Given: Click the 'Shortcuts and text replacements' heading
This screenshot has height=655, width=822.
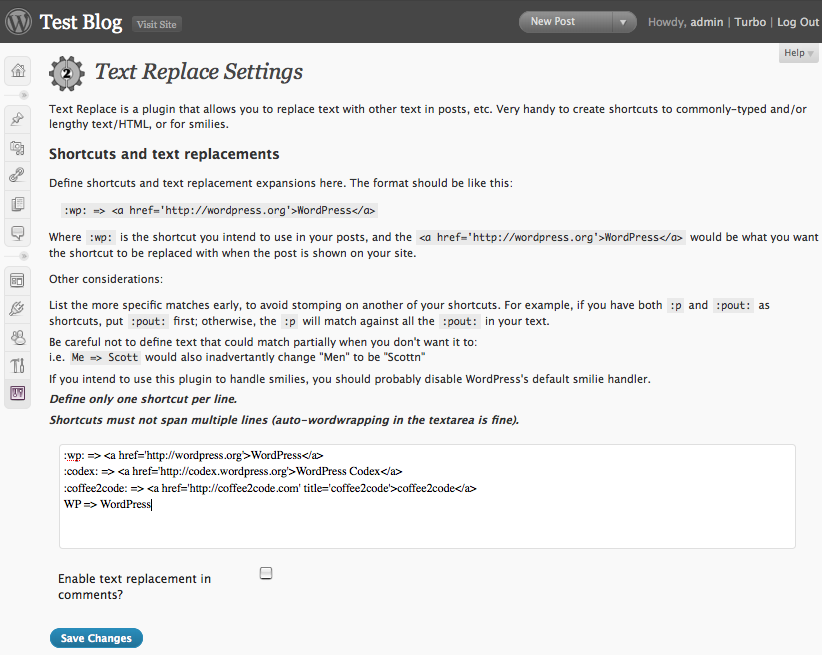Looking at the screenshot, I should 164,154.
